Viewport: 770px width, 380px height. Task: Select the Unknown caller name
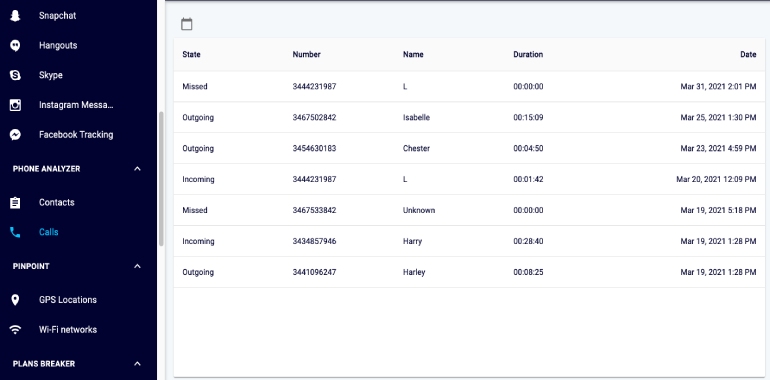[419, 210]
